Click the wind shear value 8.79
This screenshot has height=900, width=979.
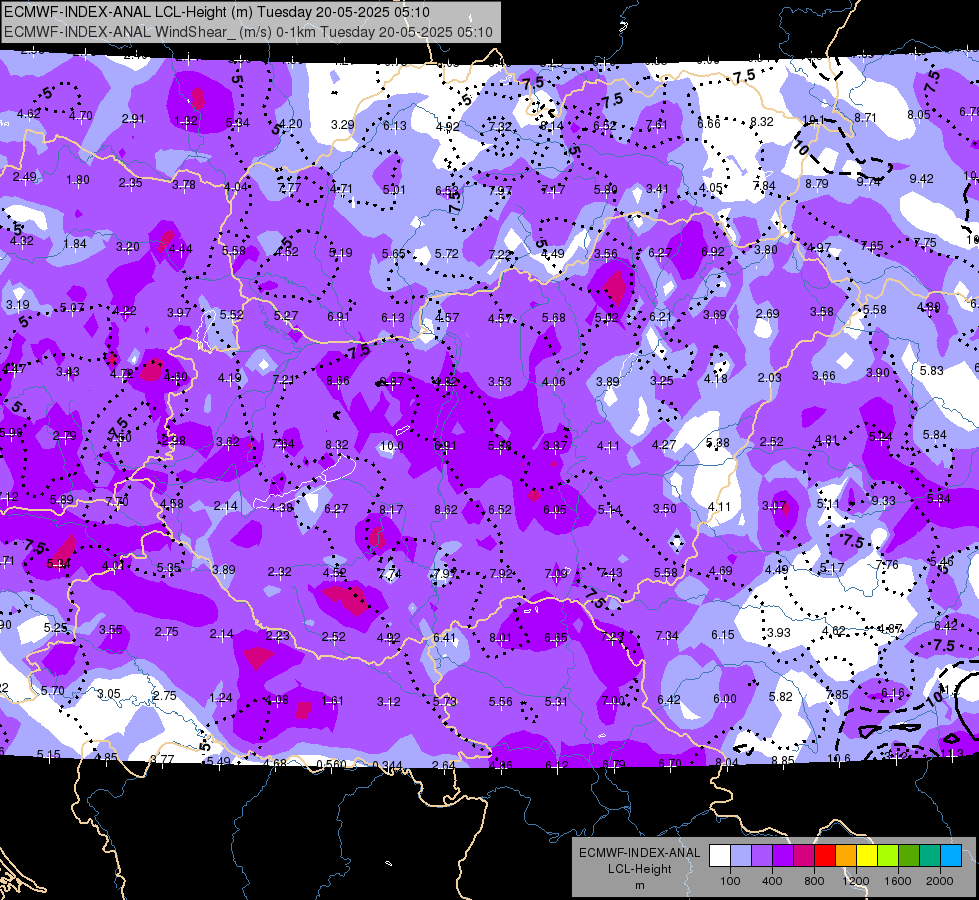[817, 184]
